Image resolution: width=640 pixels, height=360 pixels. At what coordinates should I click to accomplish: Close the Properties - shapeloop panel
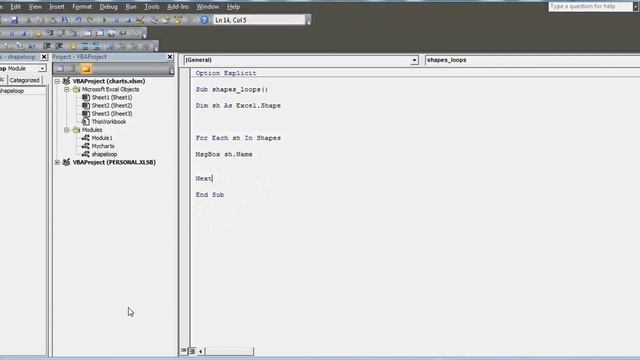44,57
